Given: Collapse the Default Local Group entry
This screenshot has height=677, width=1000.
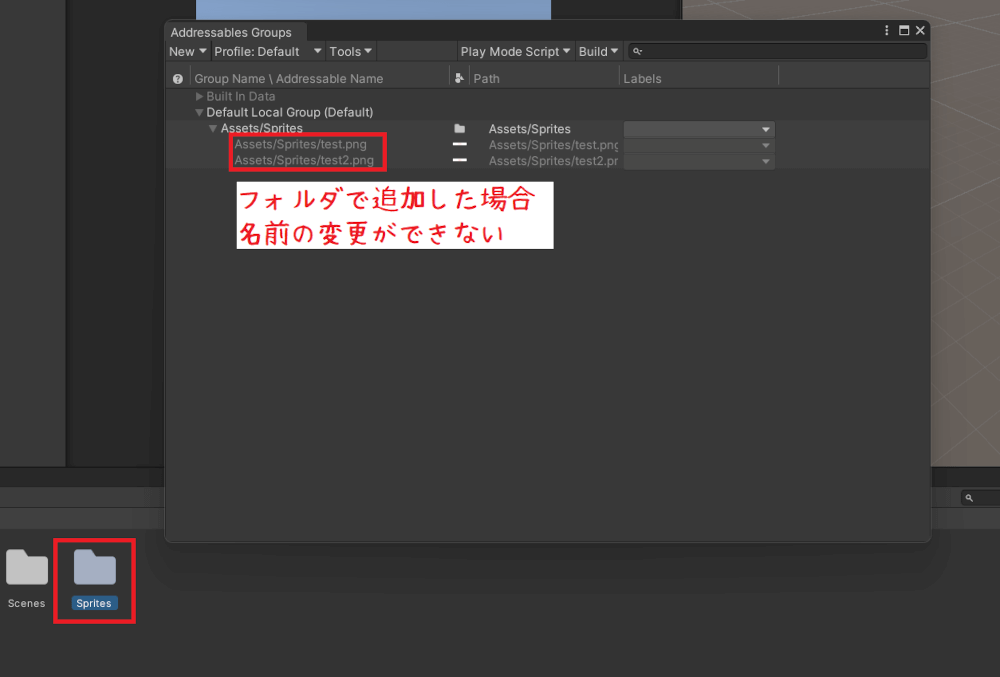Looking at the screenshot, I should [x=197, y=112].
